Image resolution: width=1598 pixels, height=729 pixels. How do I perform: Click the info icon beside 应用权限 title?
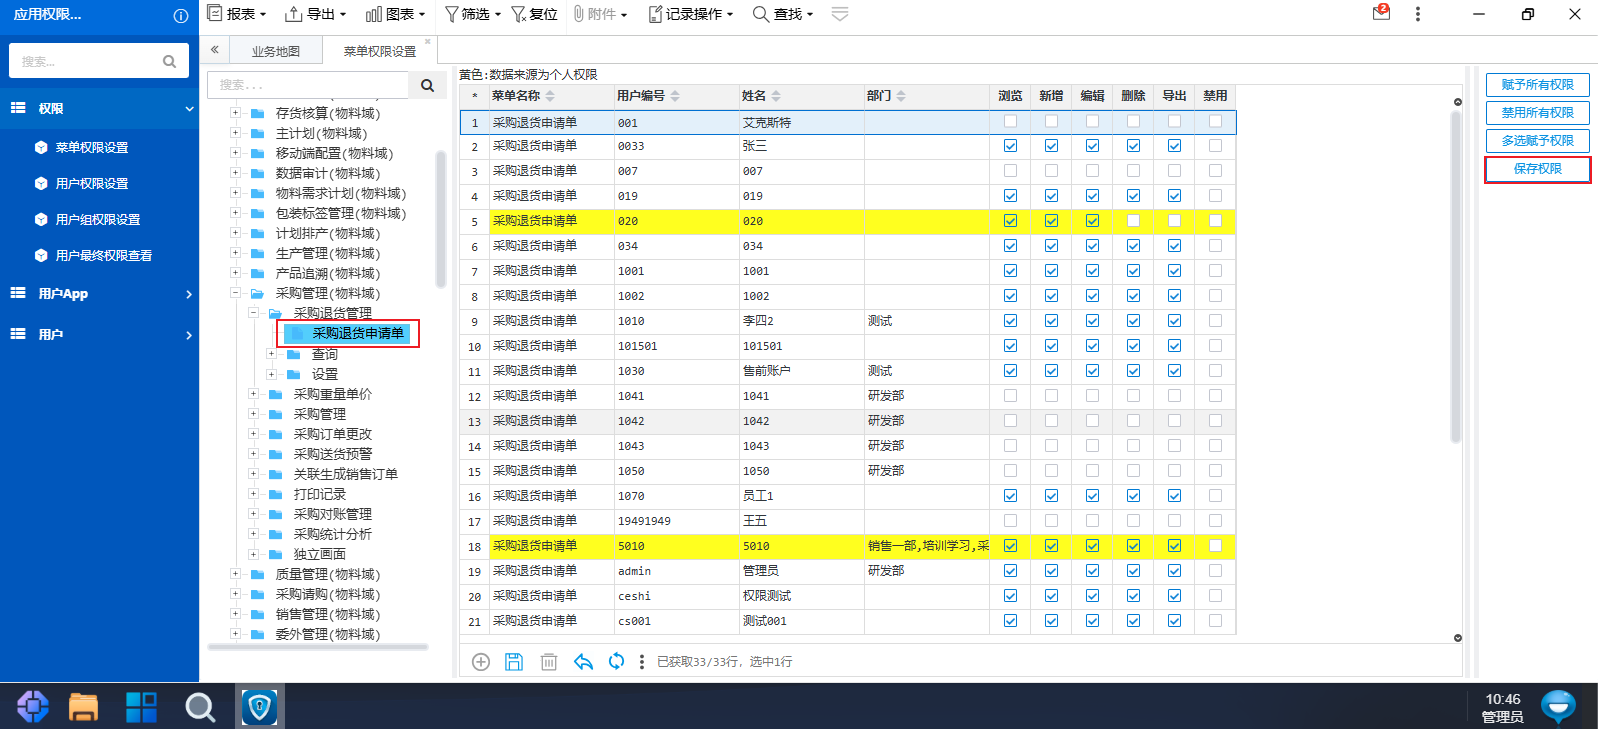pos(181,15)
